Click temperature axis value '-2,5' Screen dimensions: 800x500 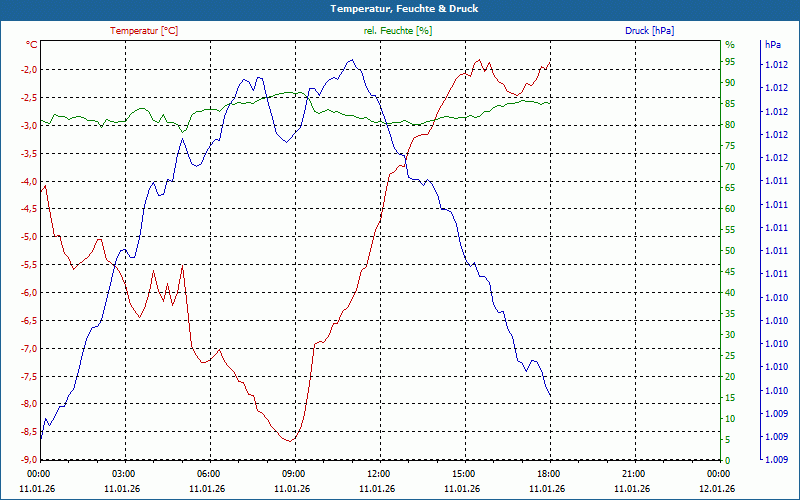[29, 97]
